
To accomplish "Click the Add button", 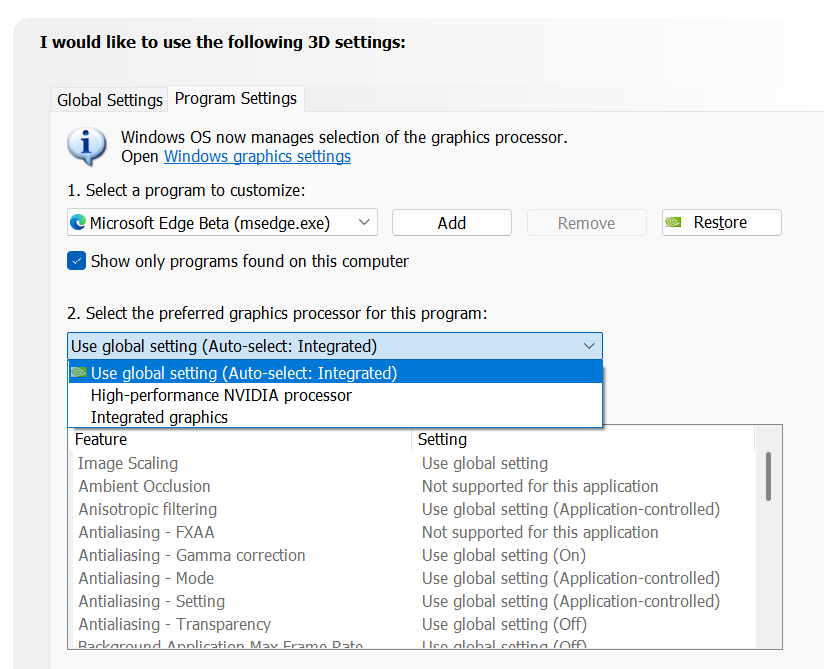I will tap(451, 223).
